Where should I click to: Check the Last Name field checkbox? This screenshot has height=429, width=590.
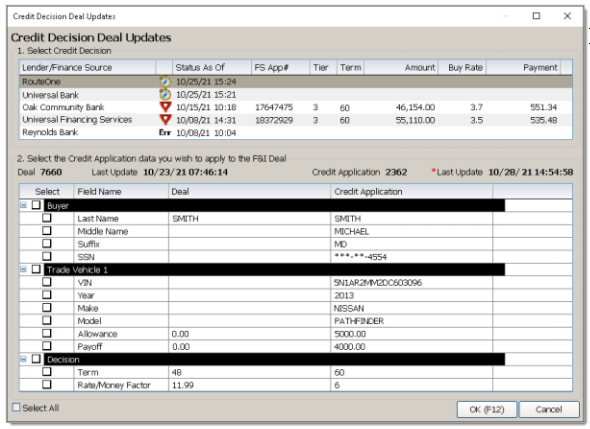(47, 218)
